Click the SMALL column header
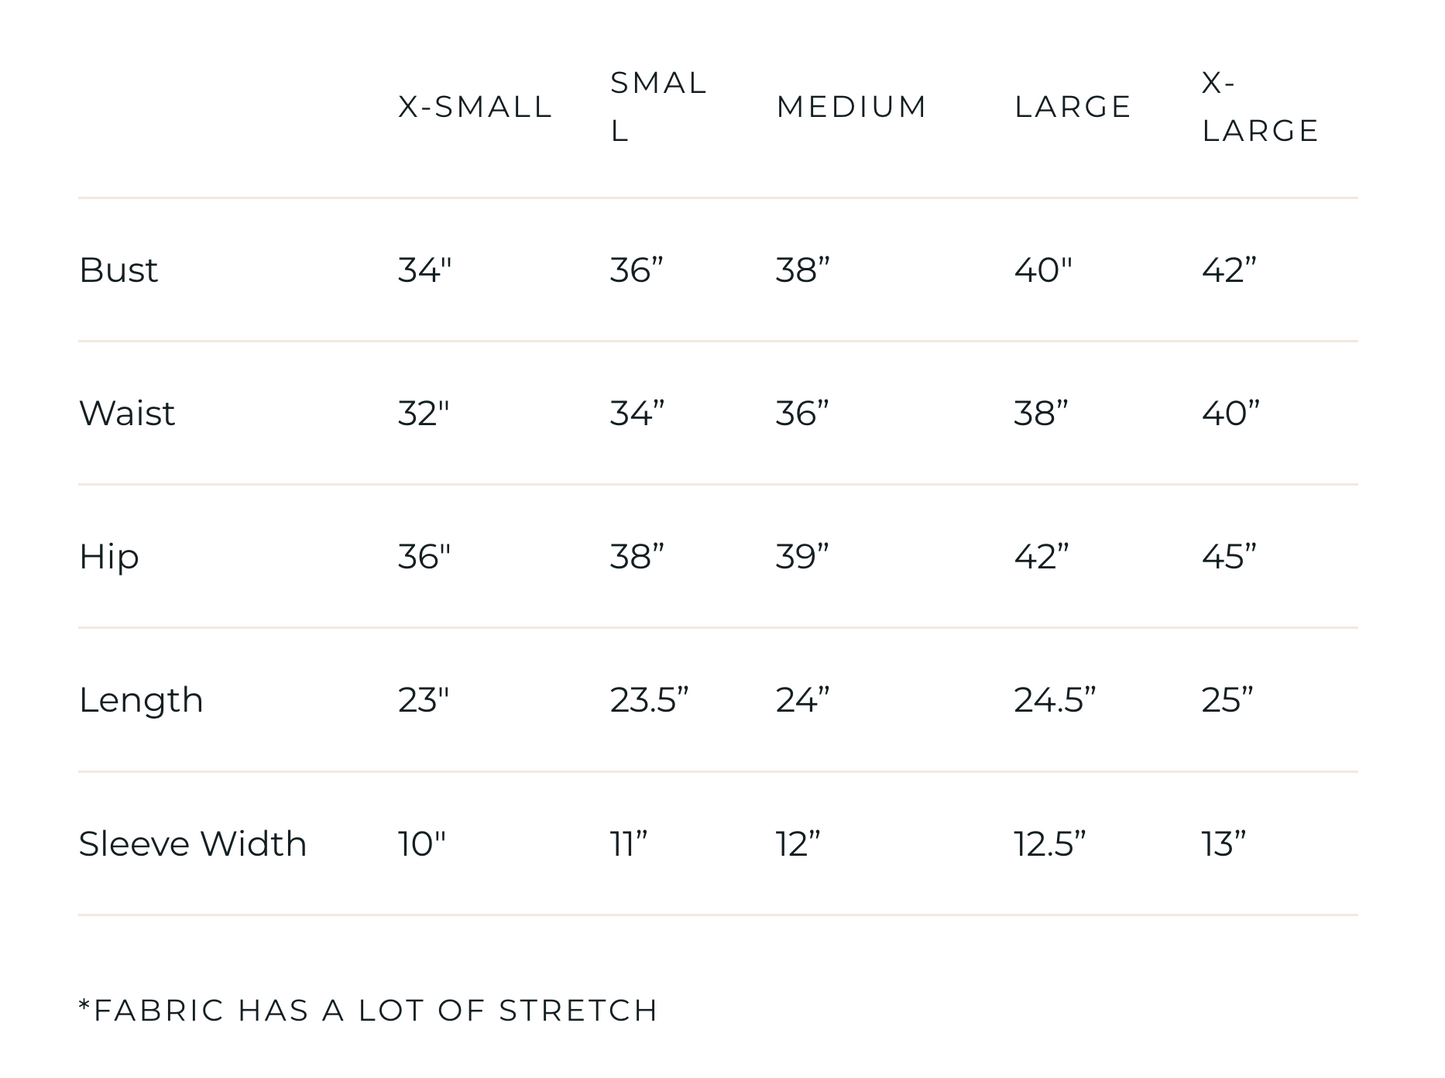This screenshot has width=1445, height=1078. point(658,106)
